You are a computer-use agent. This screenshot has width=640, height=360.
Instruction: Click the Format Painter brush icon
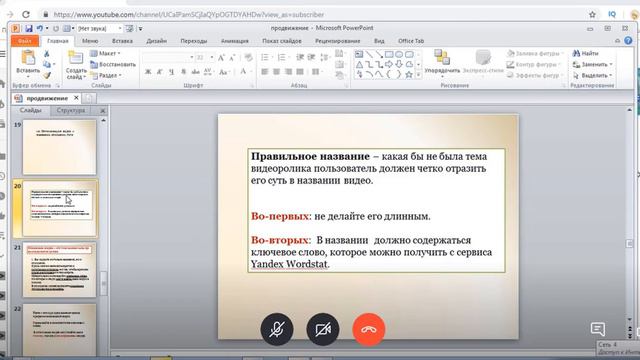click(47, 75)
